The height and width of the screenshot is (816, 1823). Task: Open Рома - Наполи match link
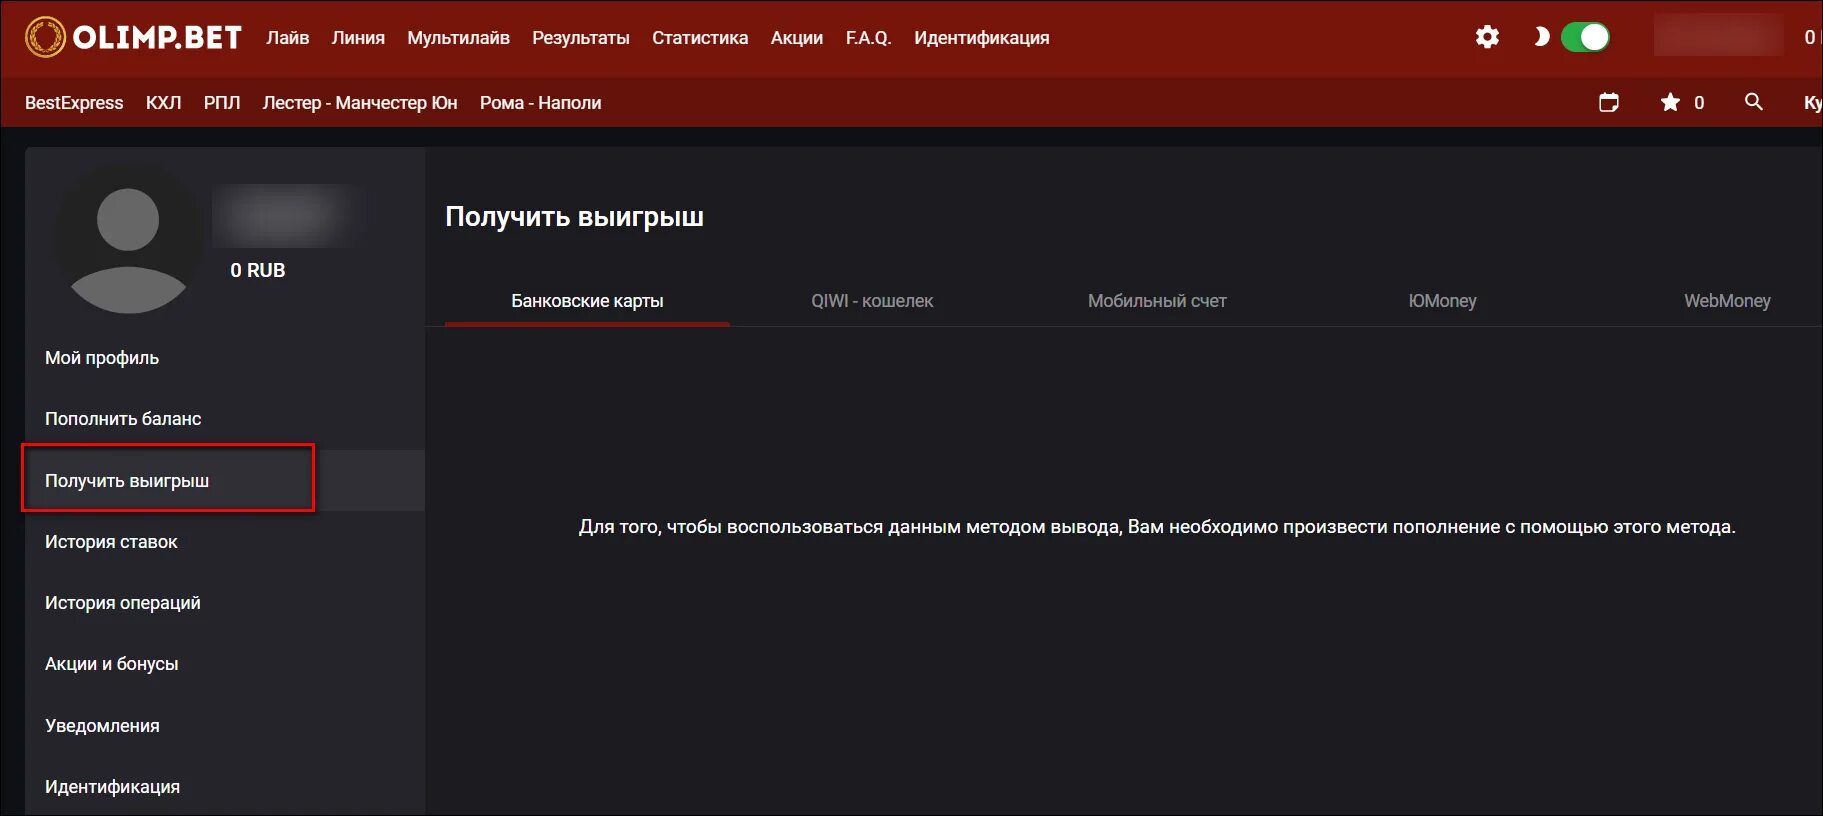(541, 103)
